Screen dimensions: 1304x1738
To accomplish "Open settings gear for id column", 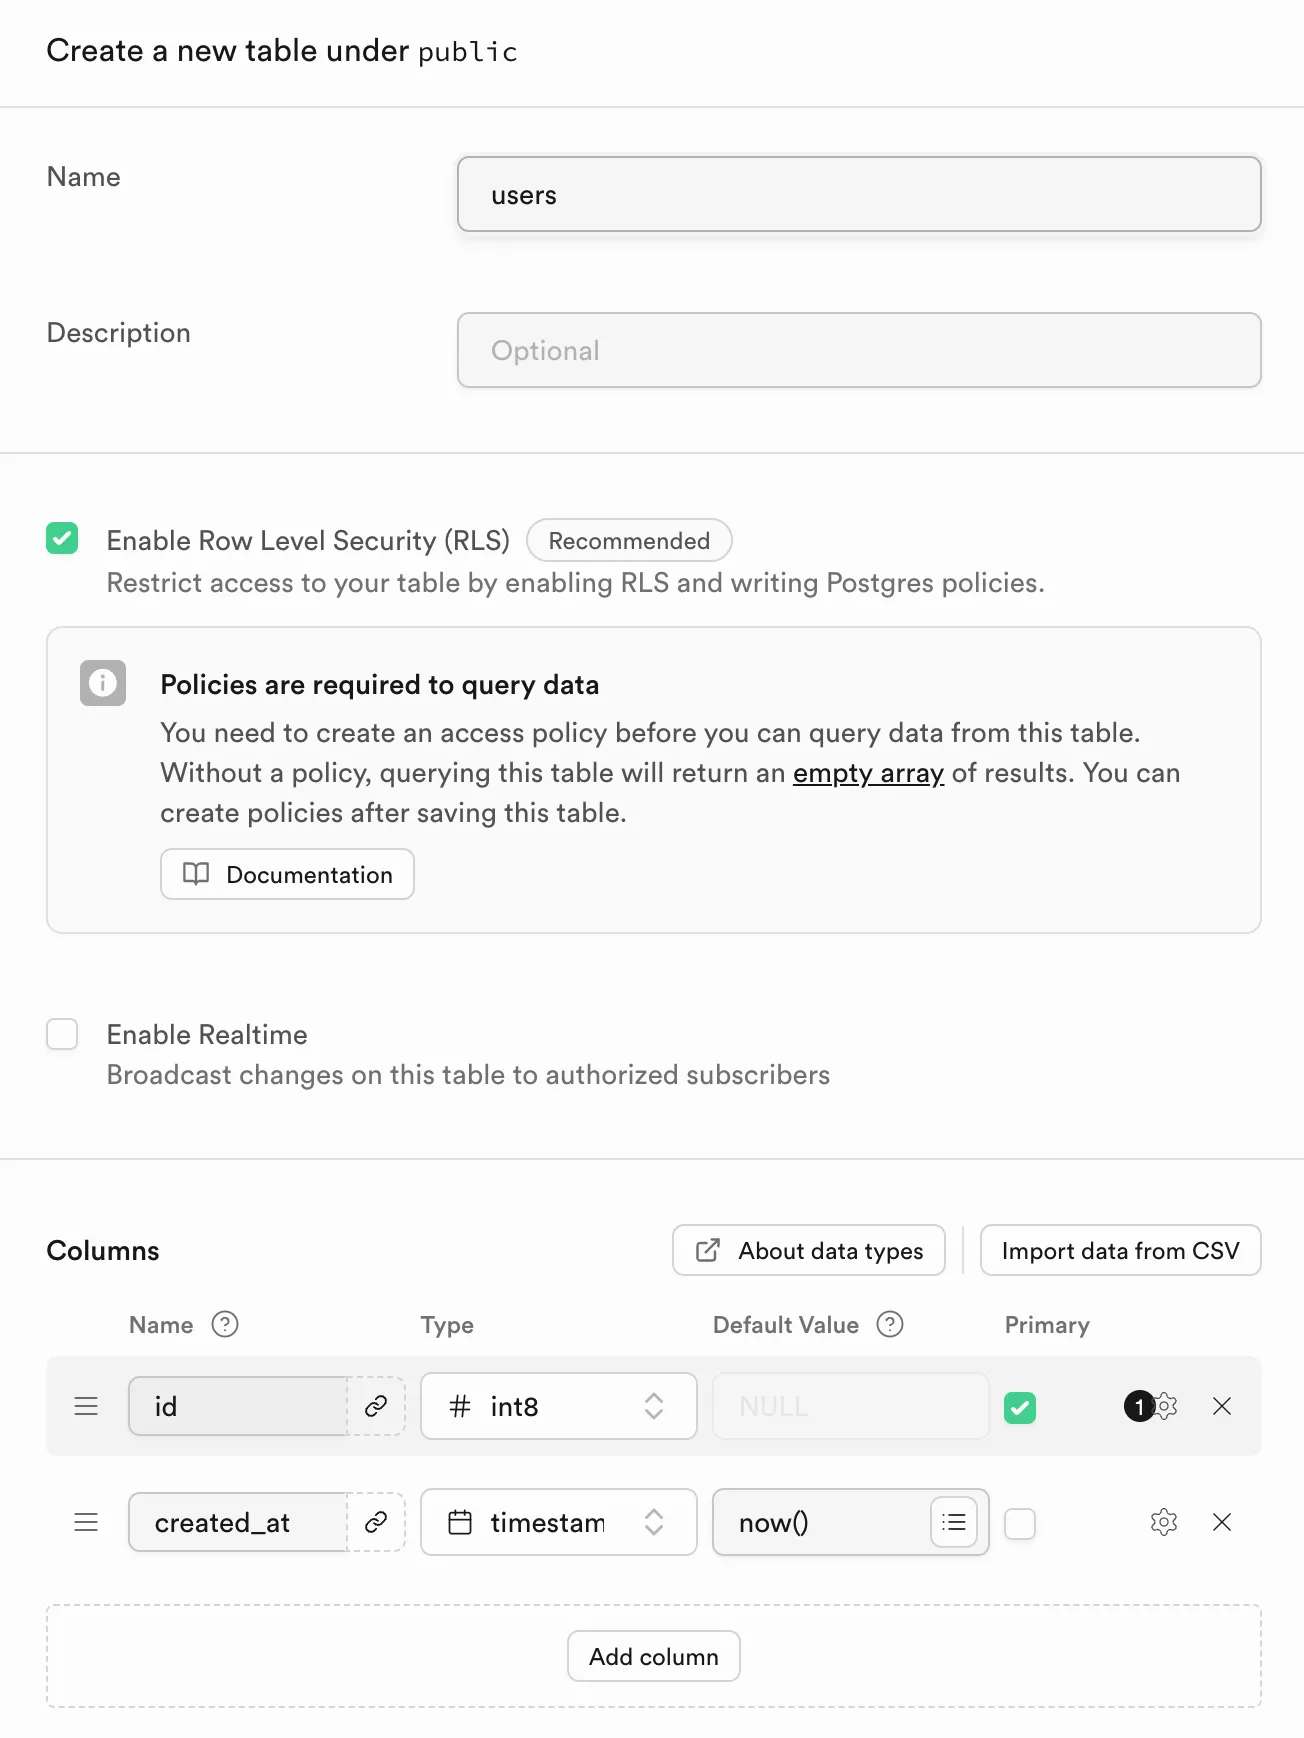I will click(x=1166, y=1406).
